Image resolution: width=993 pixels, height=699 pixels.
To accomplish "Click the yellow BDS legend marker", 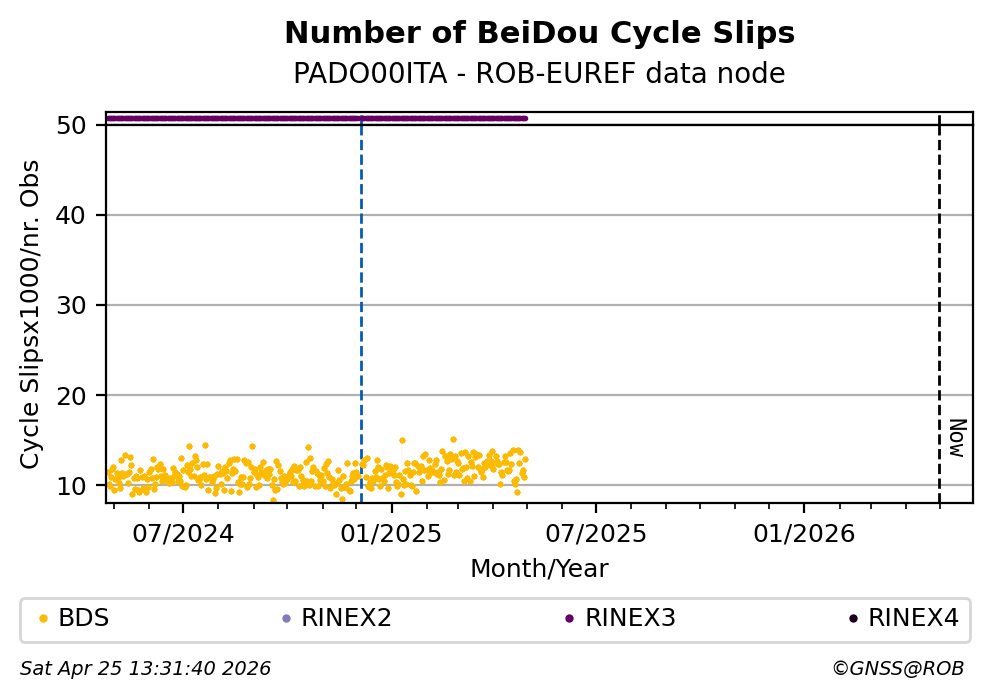I will (x=42, y=619).
